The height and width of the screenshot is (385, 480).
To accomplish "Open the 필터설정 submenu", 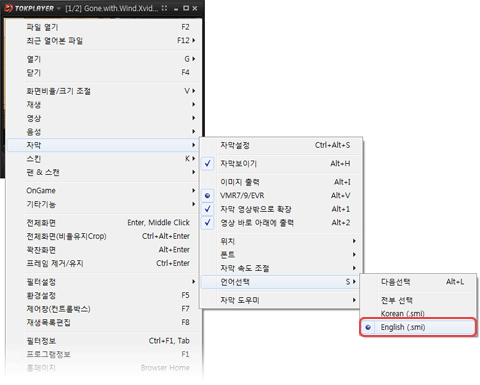I will [x=104, y=282].
